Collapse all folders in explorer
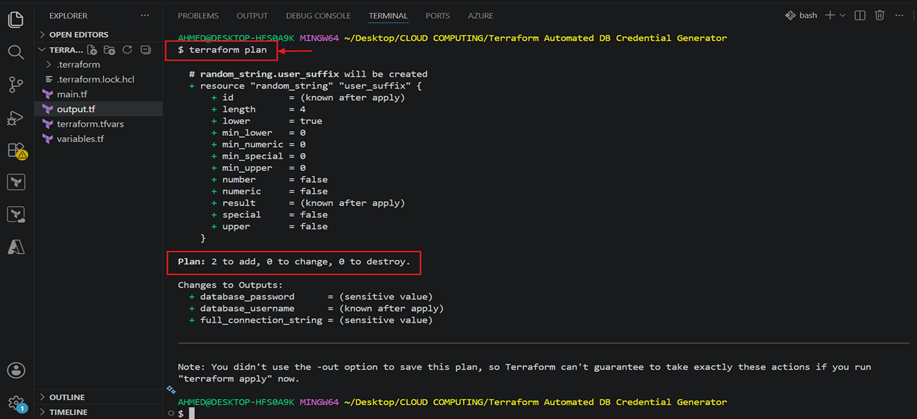 pyautogui.click(x=146, y=50)
